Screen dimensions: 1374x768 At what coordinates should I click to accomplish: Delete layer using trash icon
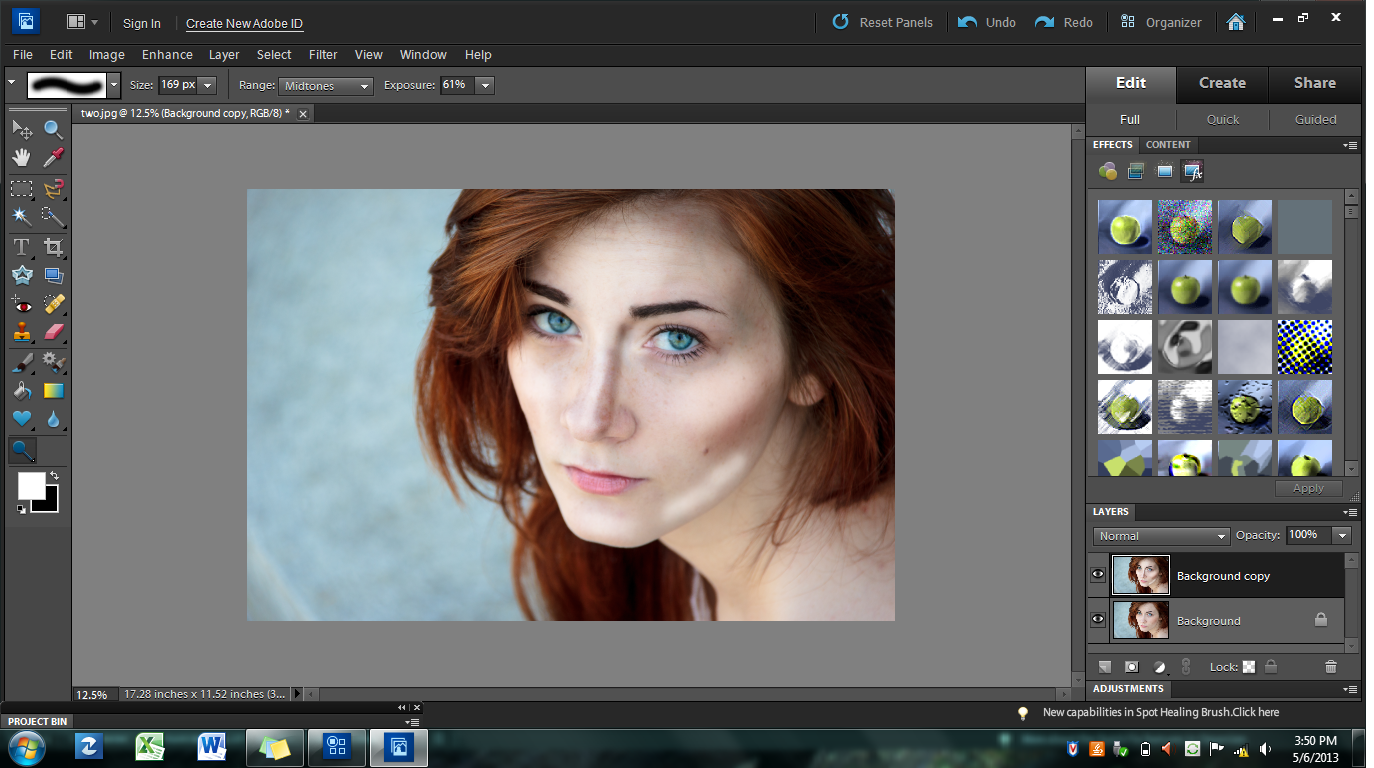click(x=1330, y=667)
